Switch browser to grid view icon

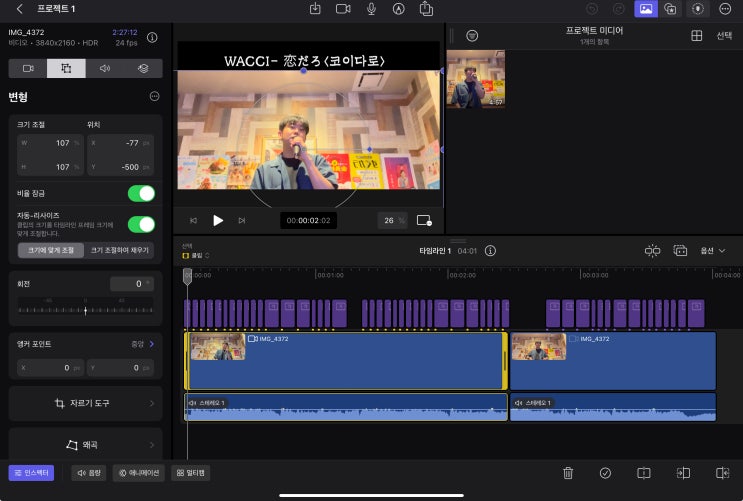[x=697, y=36]
